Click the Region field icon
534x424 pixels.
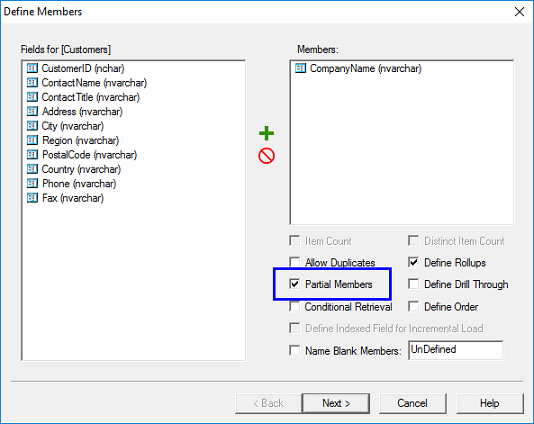click(x=32, y=140)
